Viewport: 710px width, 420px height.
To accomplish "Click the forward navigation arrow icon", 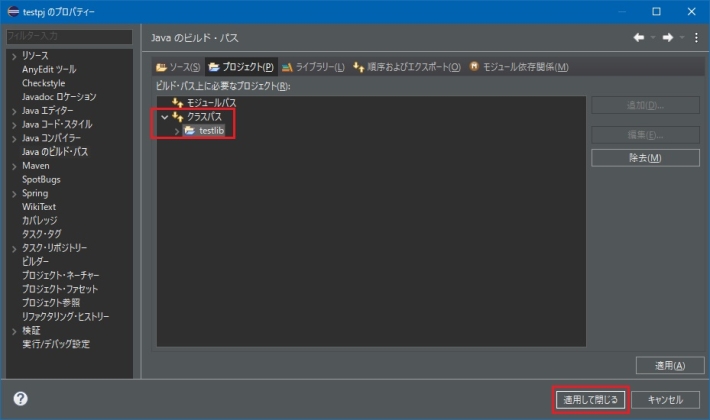I will (668, 38).
